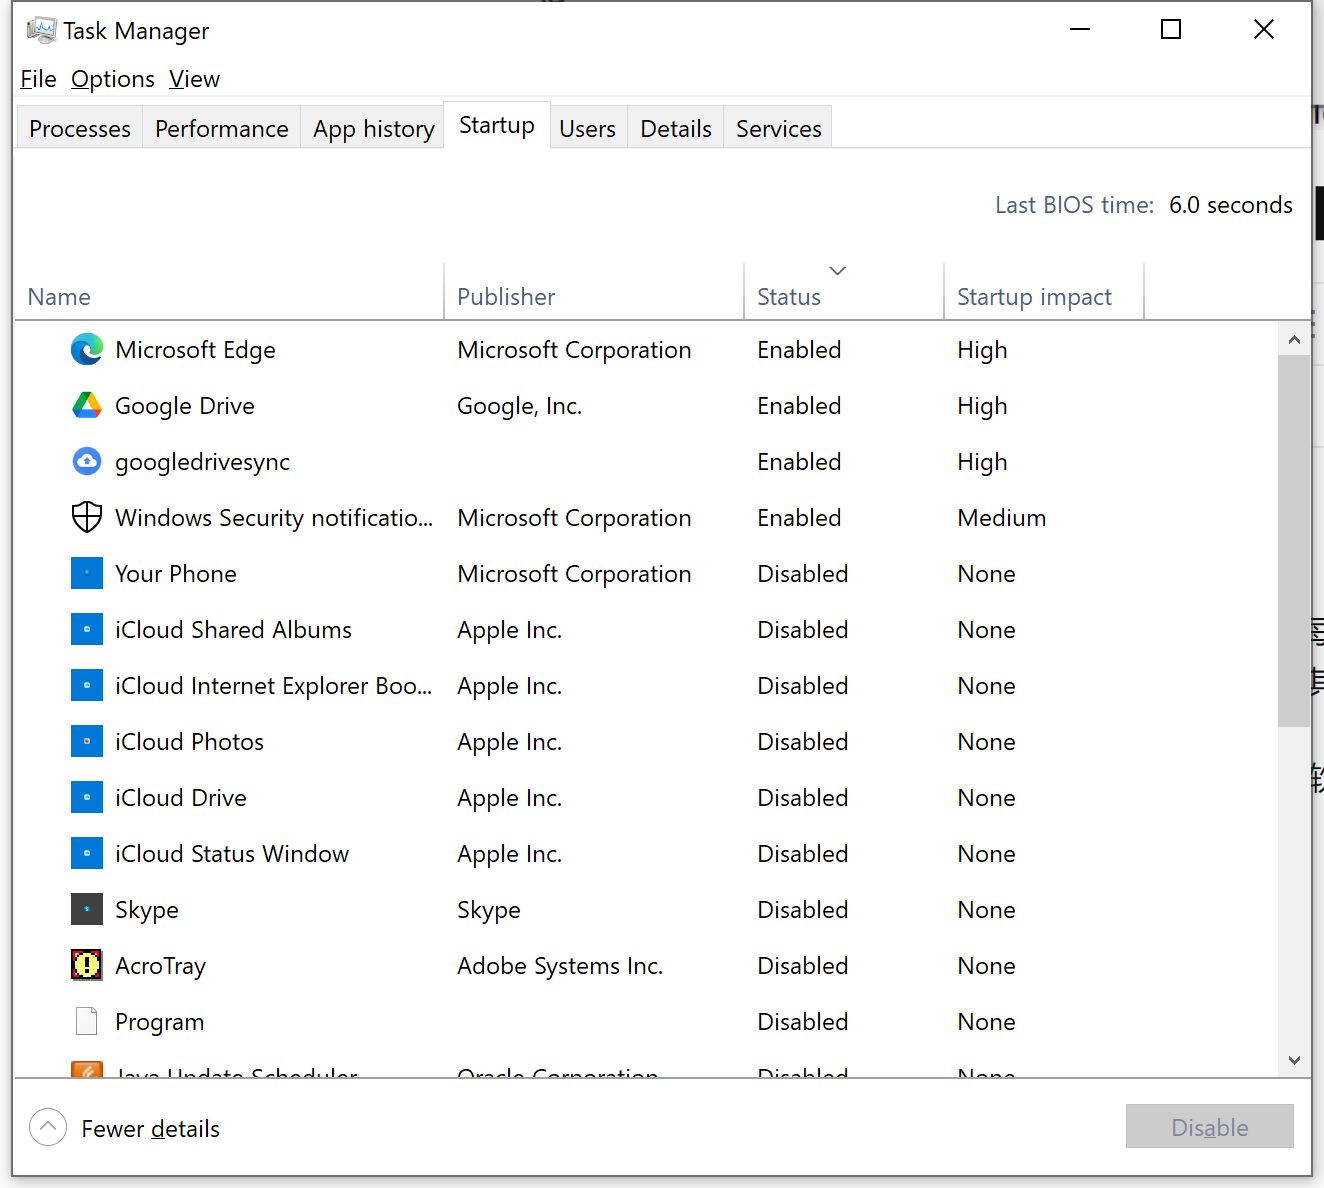Viewport: 1324px width, 1188px height.
Task: Select the iCloud Shared Albums name
Action: [x=233, y=630]
